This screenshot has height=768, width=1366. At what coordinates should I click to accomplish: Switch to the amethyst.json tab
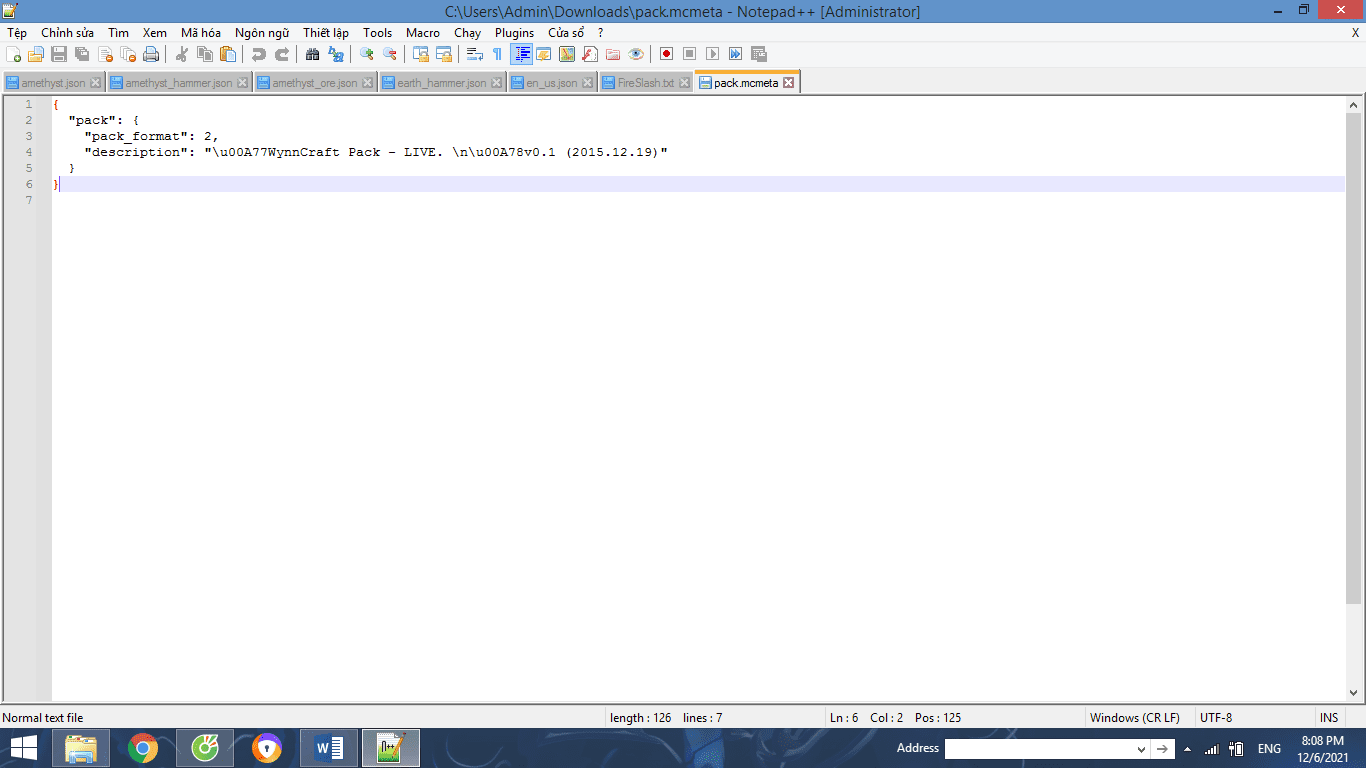click(54, 83)
